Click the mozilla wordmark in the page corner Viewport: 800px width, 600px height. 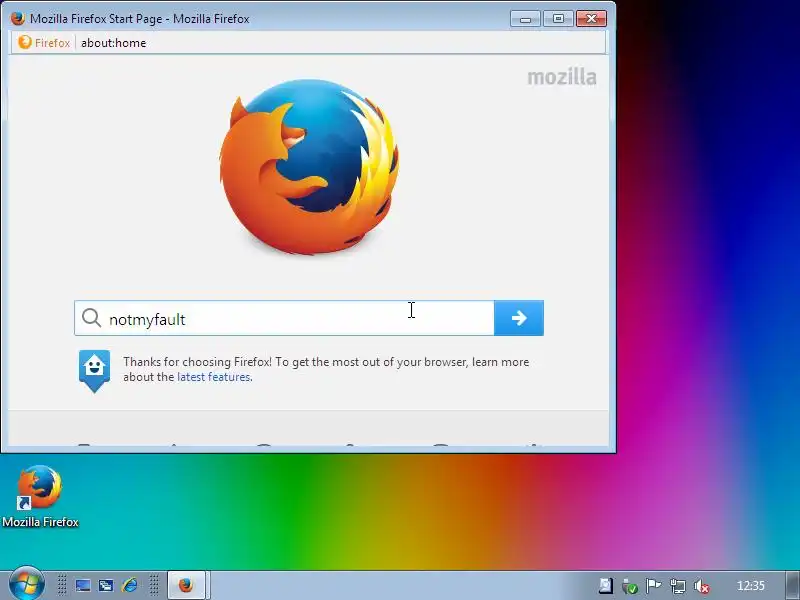tap(562, 78)
